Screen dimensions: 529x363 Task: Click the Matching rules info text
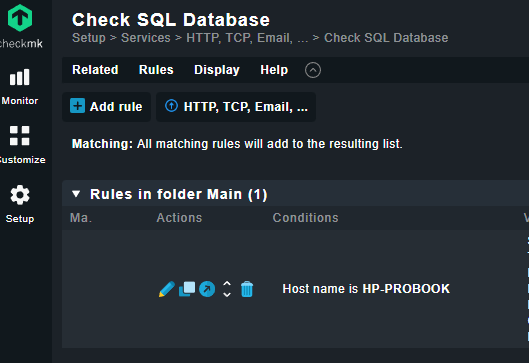237,144
